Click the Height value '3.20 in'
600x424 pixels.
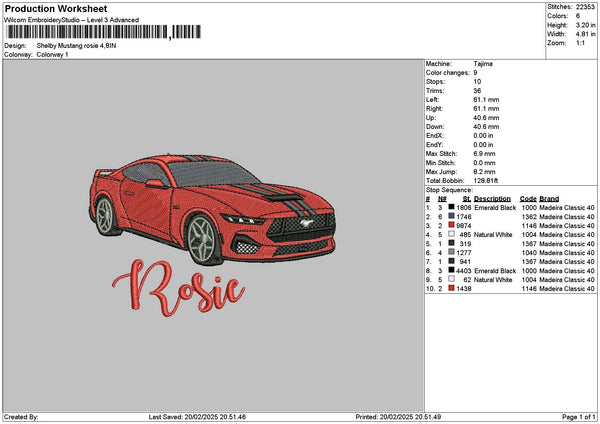tap(585, 25)
